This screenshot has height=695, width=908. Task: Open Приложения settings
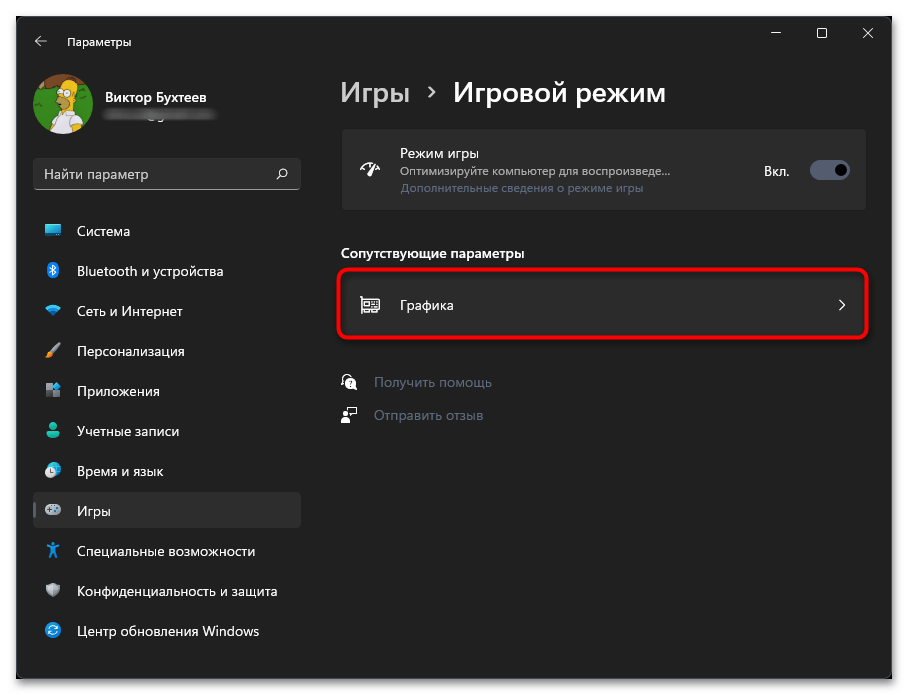point(167,391)
